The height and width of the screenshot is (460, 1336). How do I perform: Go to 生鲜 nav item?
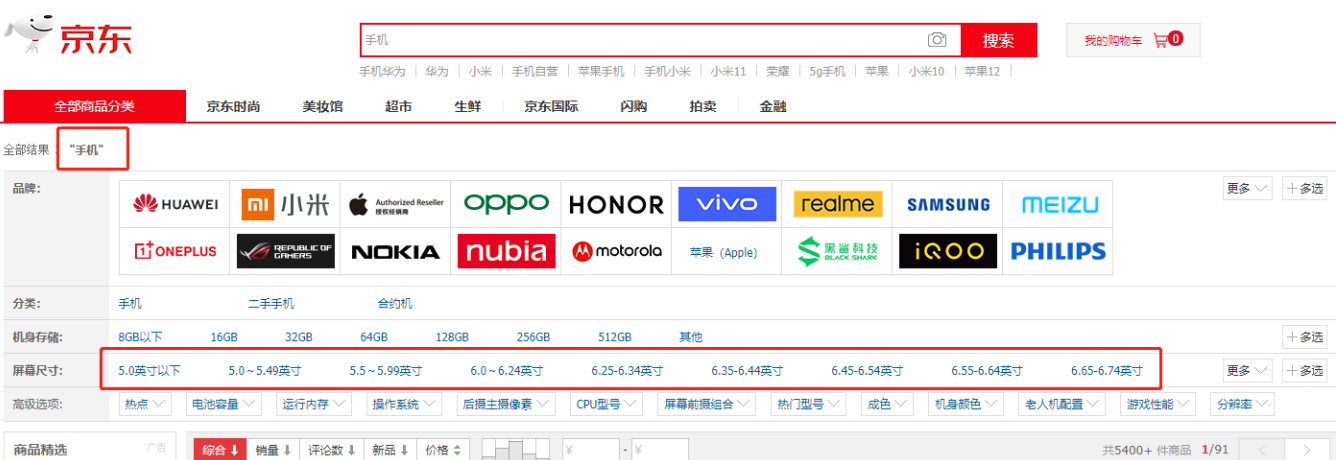467,106
